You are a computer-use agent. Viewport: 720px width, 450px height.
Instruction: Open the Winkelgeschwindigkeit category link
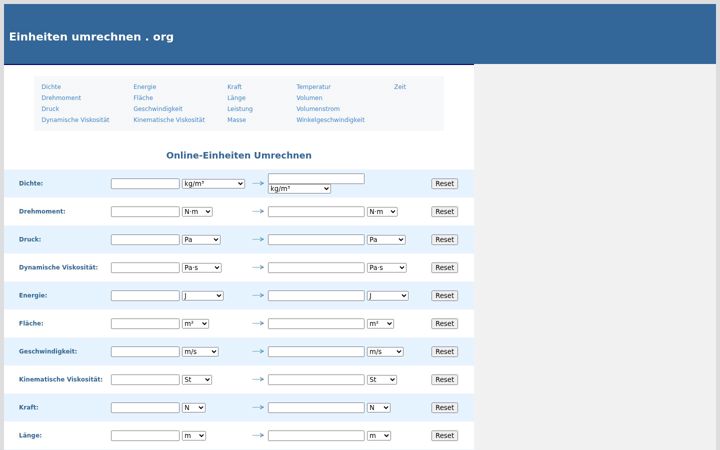330,120
